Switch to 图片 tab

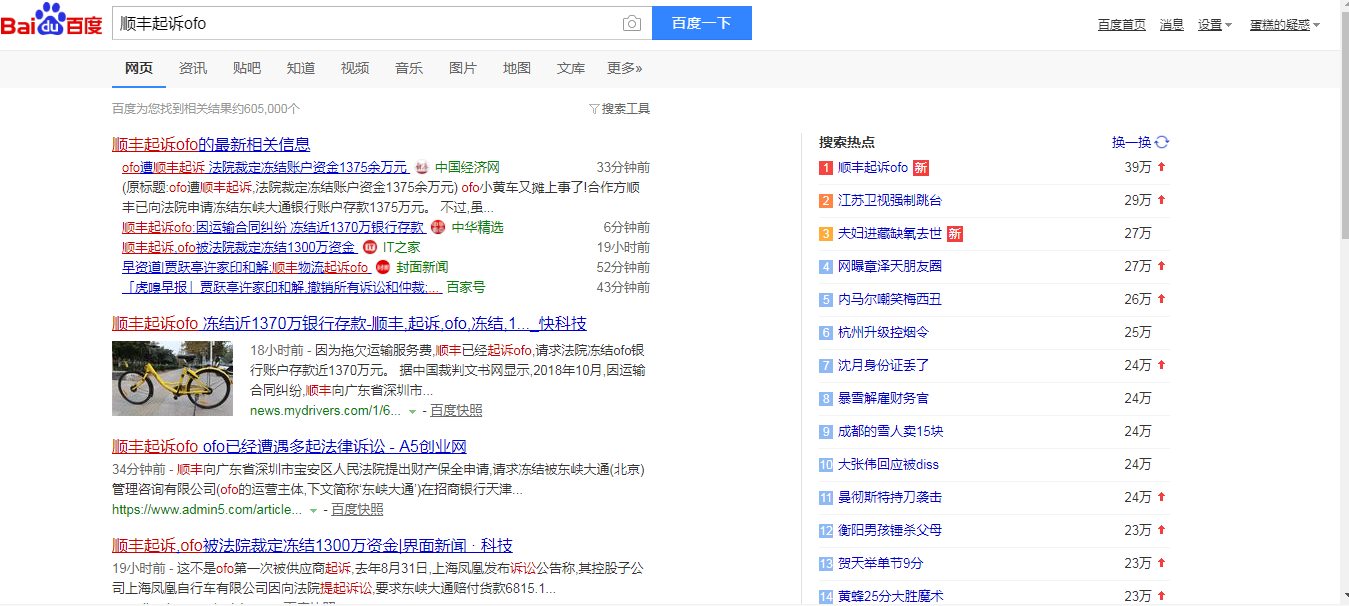pyautogui.click(x=463, y=68)
